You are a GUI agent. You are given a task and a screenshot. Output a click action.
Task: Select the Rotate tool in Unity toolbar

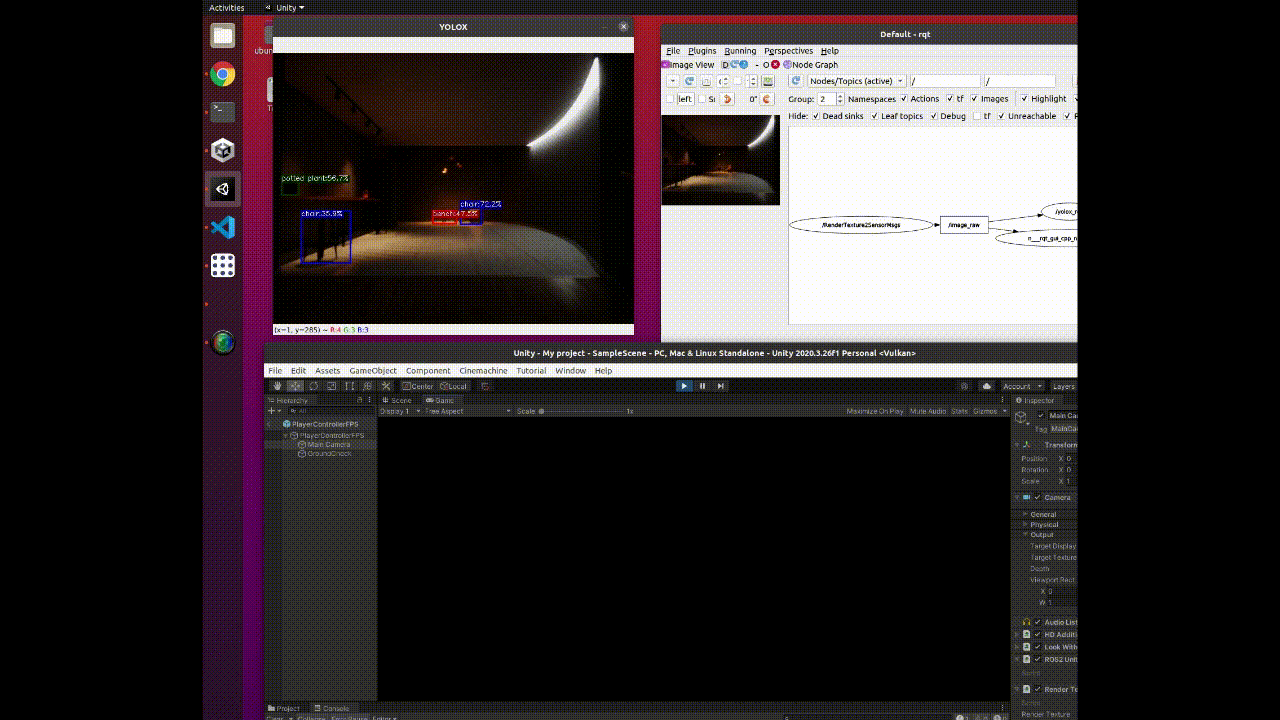[x=313, y=386]
